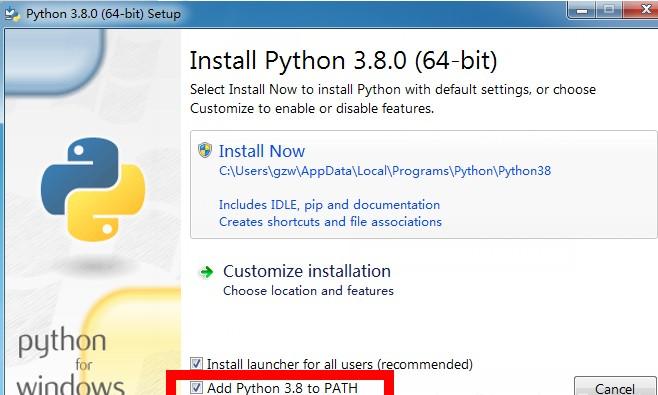The image size is (658, 395).
Task: Click the green arrow next to Customize installation
Action: (206, 272)
